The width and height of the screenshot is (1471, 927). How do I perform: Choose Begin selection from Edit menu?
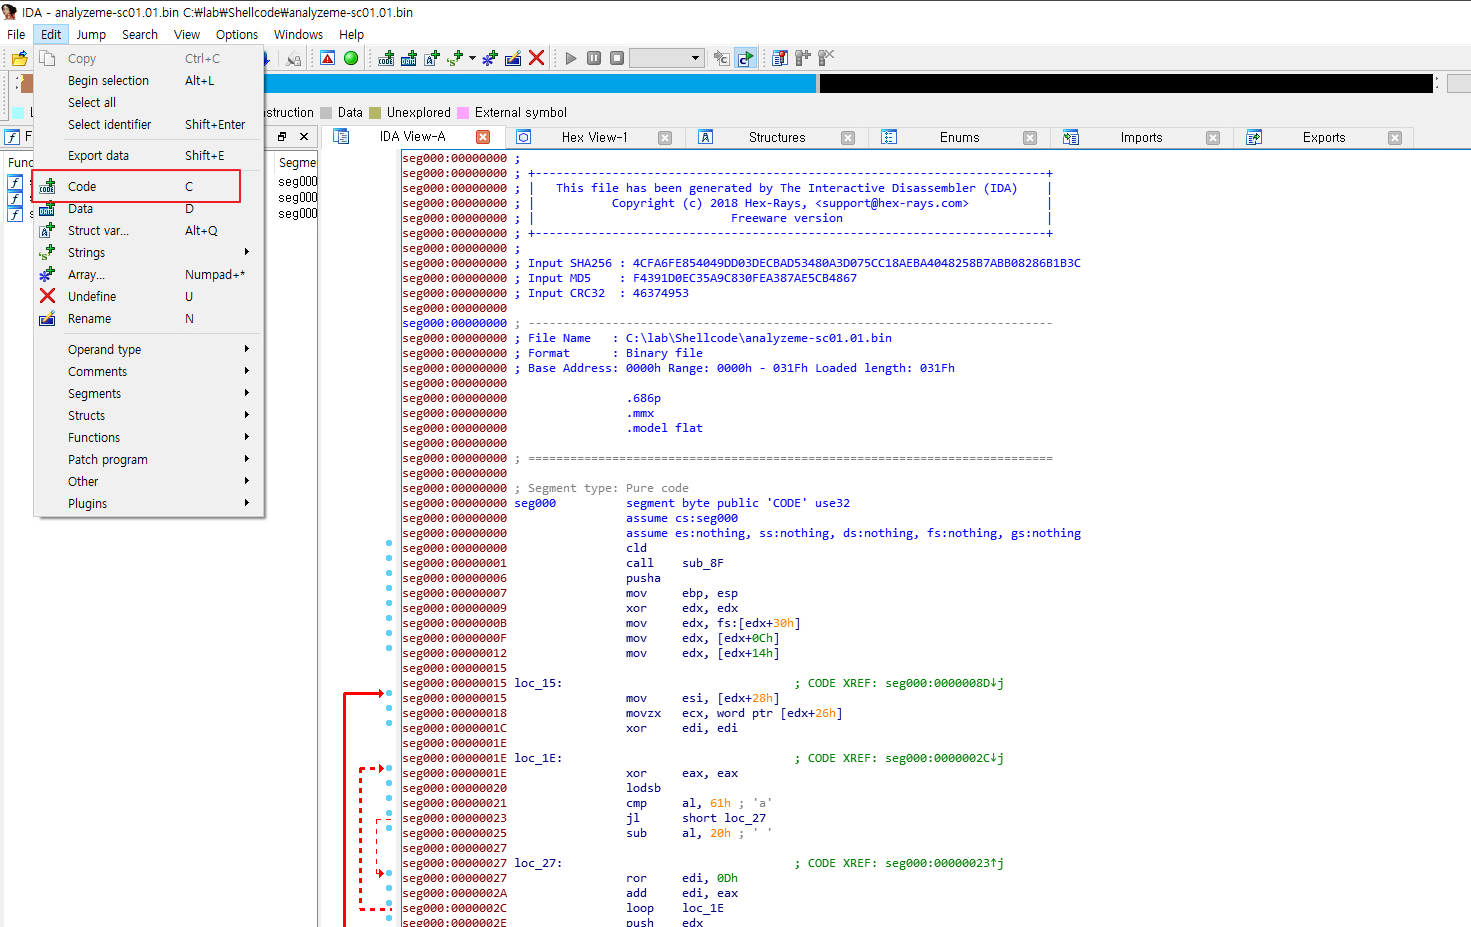coord(149,81)
